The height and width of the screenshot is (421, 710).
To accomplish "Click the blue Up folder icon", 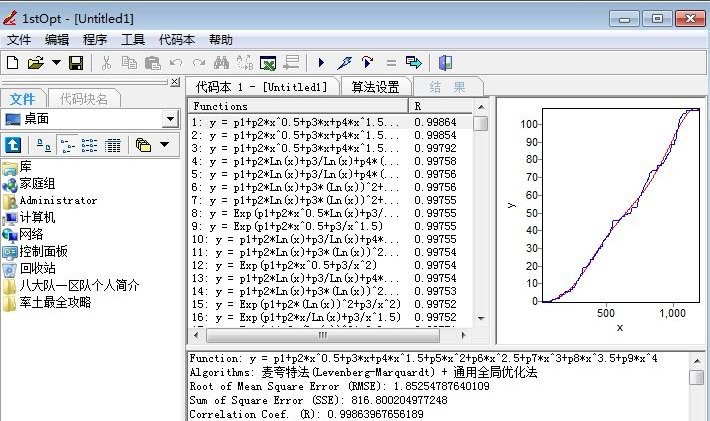I will coord(14,145).
